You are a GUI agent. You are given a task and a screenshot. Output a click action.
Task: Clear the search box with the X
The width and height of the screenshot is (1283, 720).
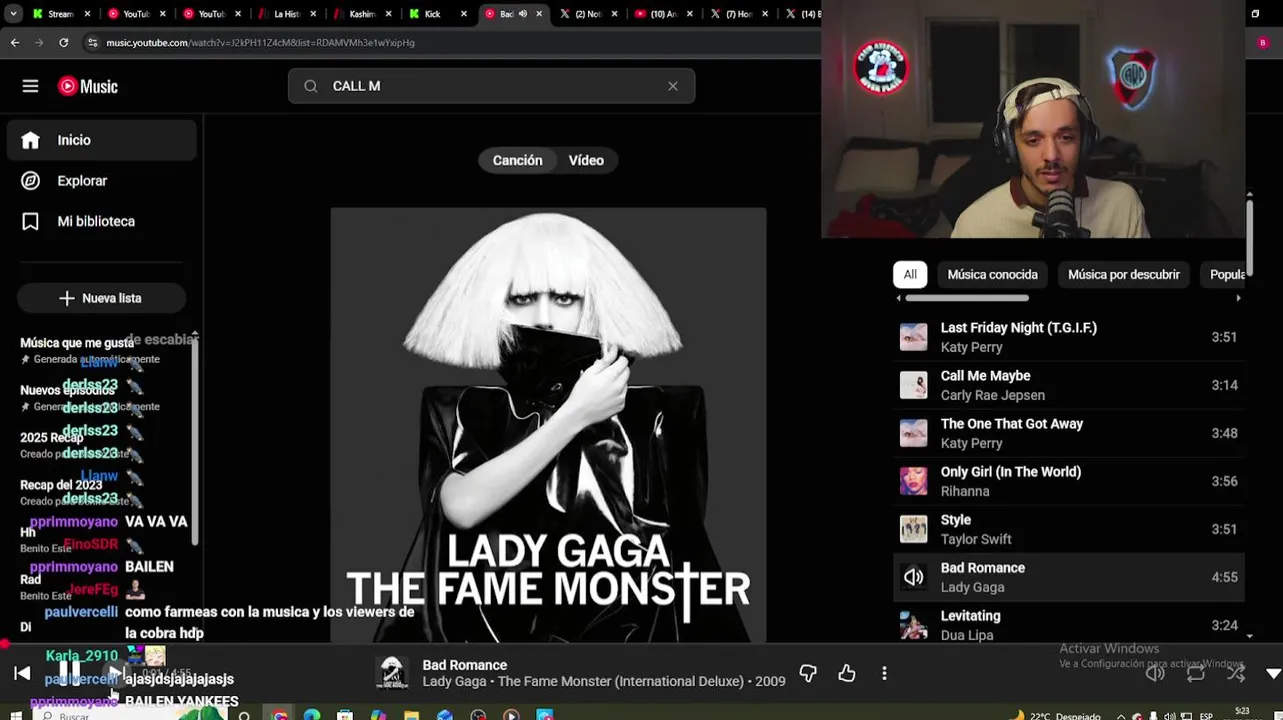(673, 86)
